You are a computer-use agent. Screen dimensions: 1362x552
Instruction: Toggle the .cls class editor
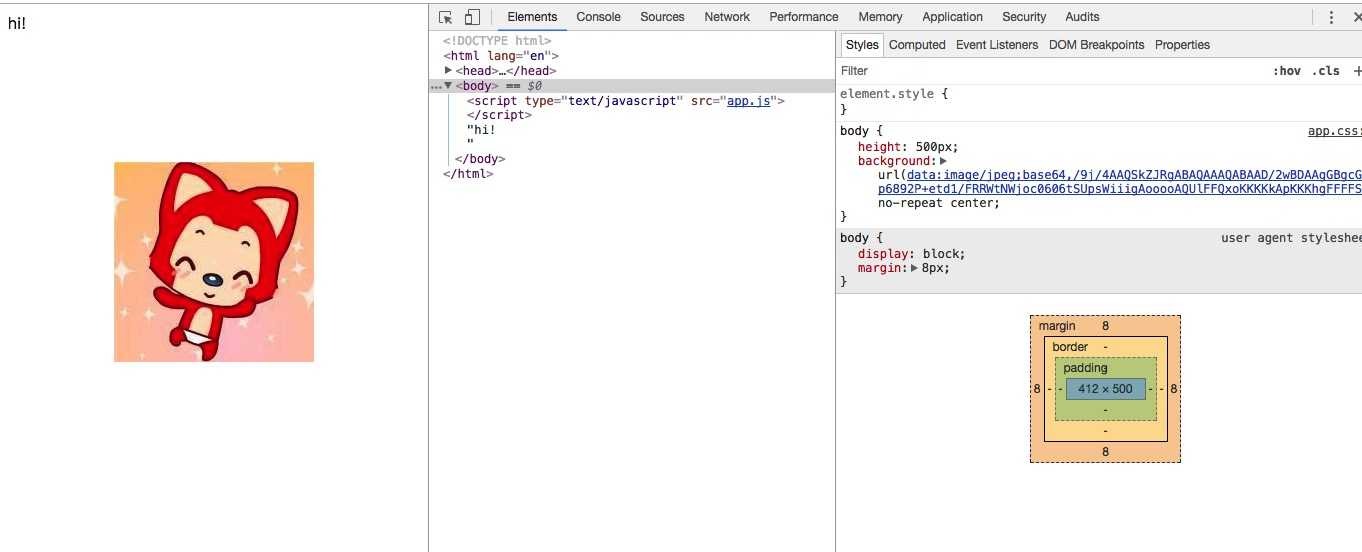click(x=1327, y=71)
